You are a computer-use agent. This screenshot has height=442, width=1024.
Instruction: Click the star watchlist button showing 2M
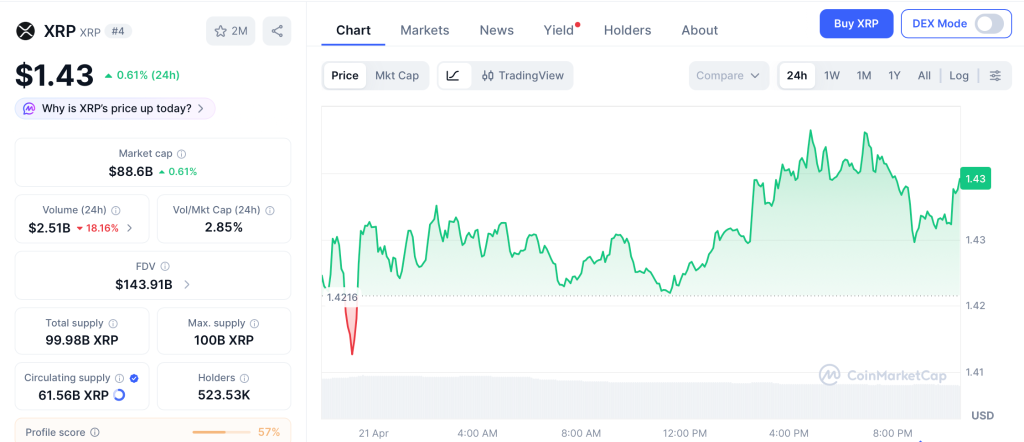click(230, 31)
